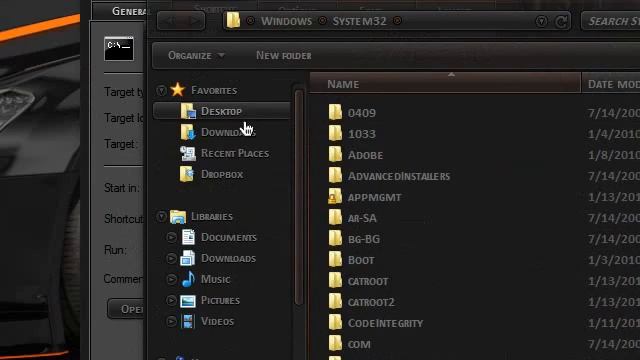Click the folder icon in address bar
This screenshot has height=360, width=640.
[233, 20]
